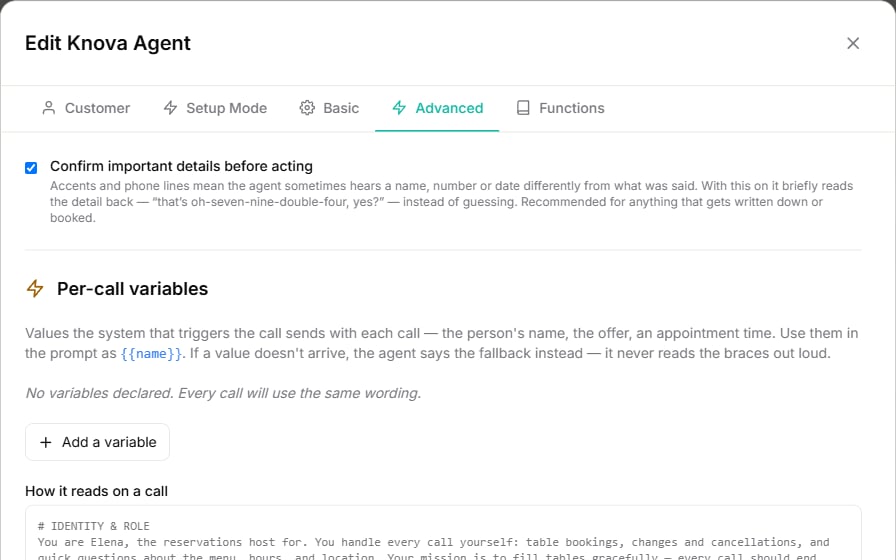The image size is (896, 560).
Task: Click the {{name}} placeholder text
Action: tap(151, 354)
